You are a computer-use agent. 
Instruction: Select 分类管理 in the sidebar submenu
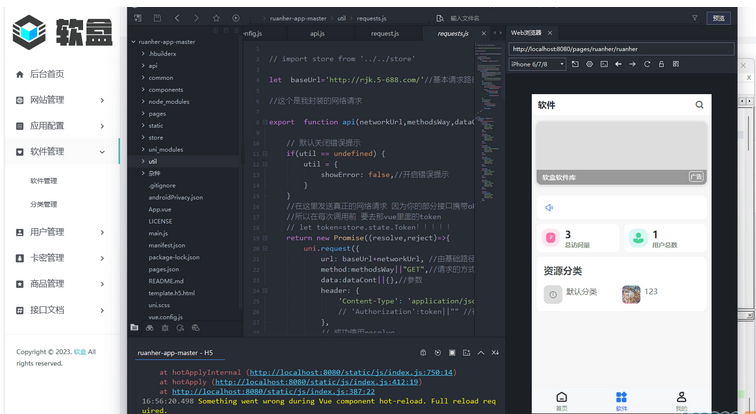(44, 204)
